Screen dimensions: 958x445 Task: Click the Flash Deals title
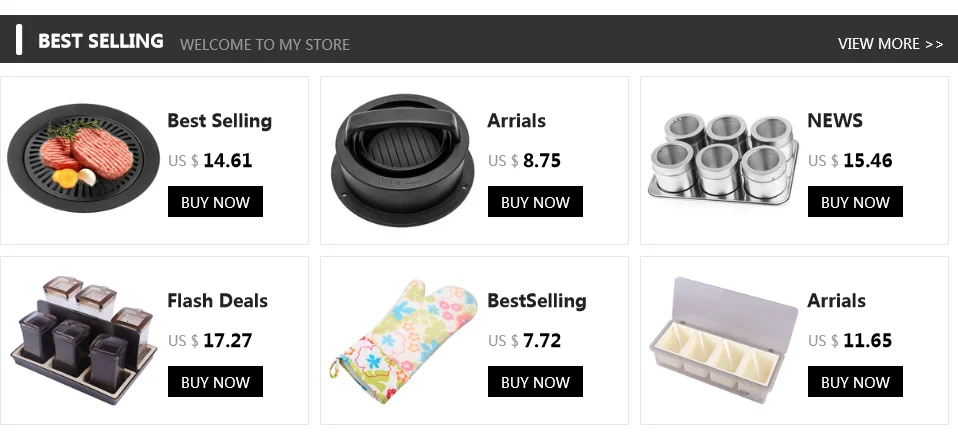[x=217, y=301]
